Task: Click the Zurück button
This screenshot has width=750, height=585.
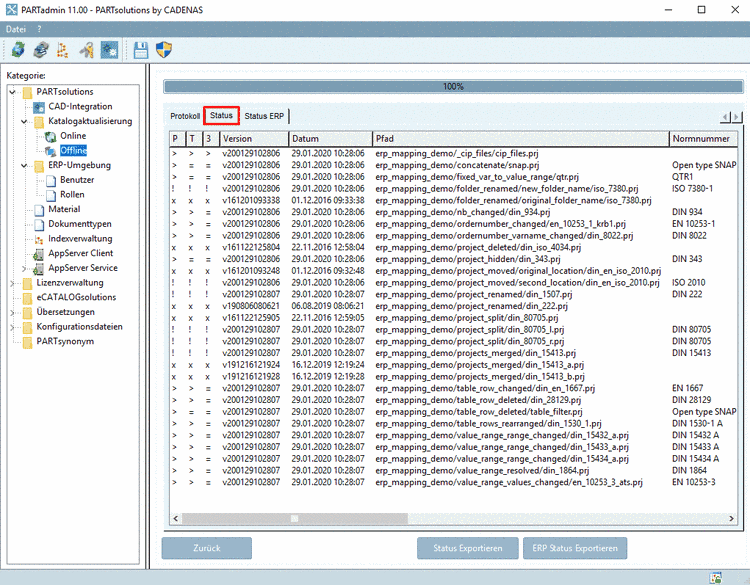Action: pos(207,548)
